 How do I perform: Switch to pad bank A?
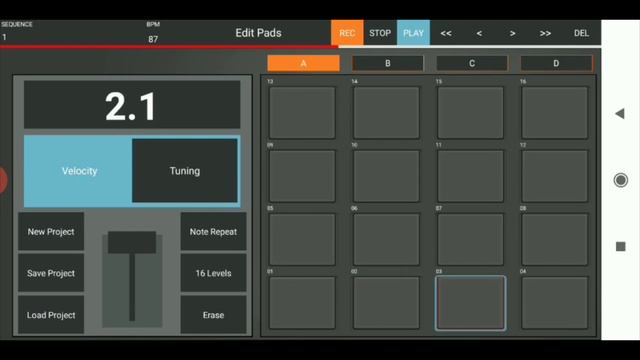(x=303, y=63)
